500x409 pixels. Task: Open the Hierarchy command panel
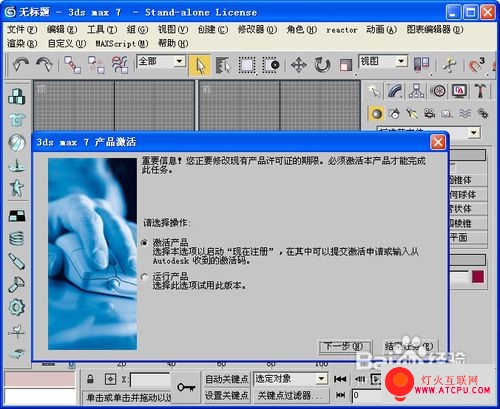point(416,91)
